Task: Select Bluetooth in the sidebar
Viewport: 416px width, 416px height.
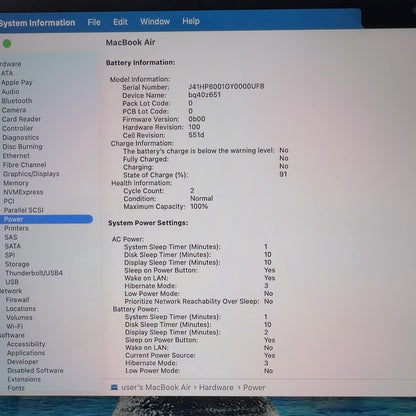Action: pyautogui.click(x=17, y=101)
